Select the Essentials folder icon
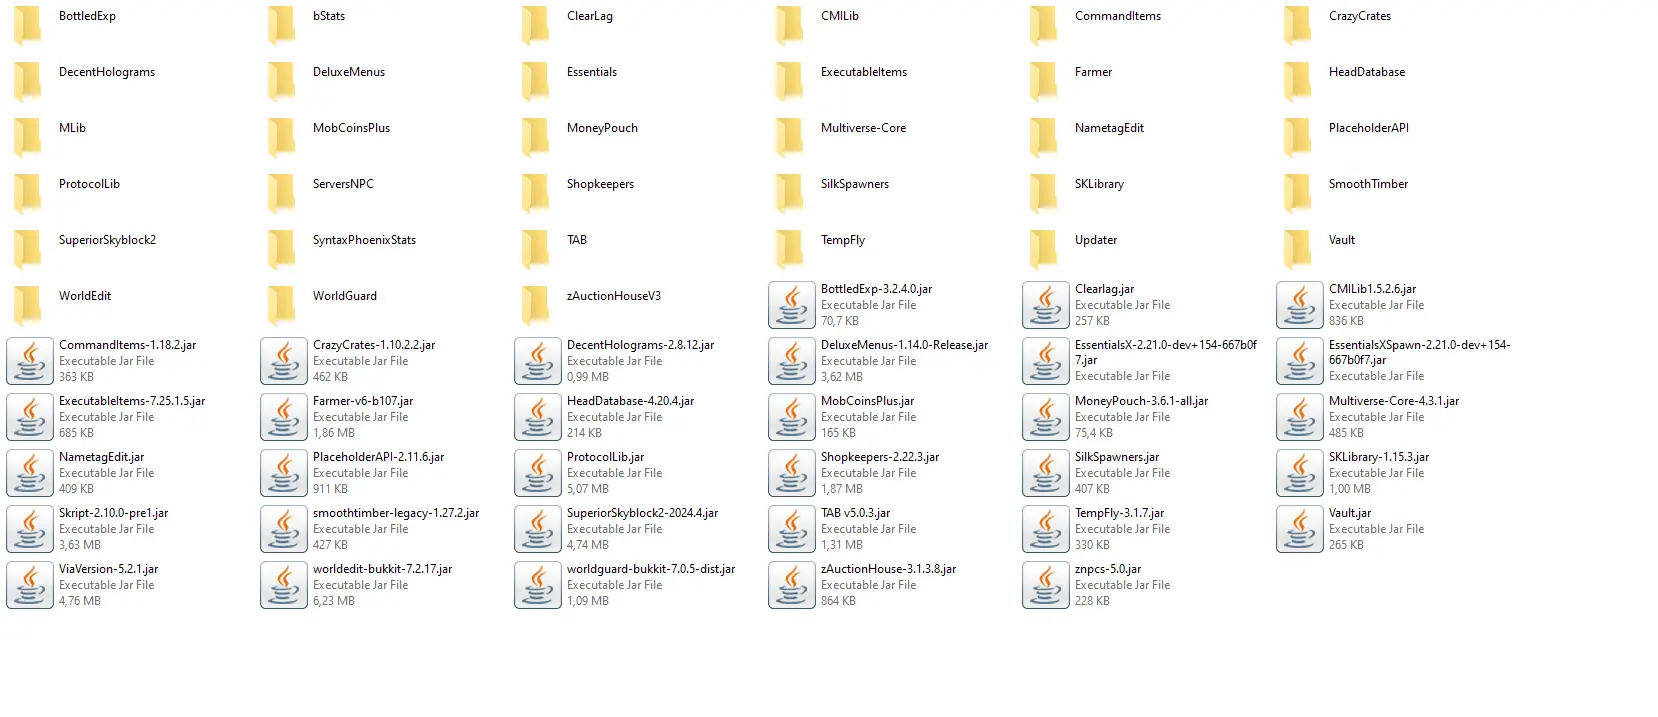The width and height of the screenshot is (1658, 717). coord(537,80)
